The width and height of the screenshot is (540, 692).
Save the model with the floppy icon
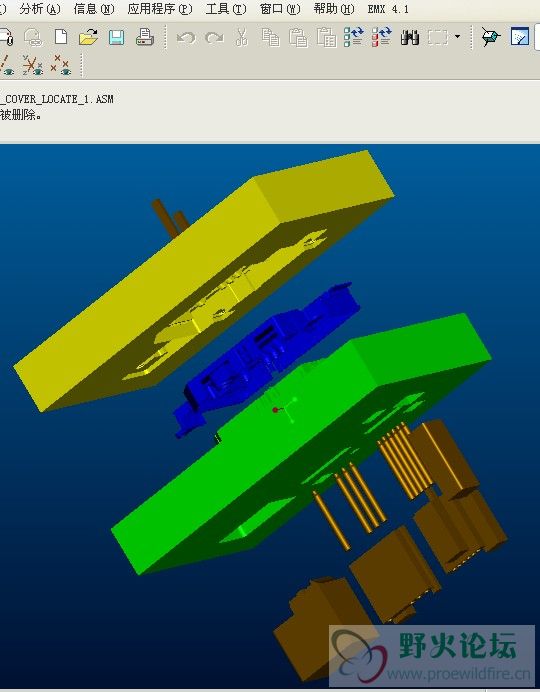tap(116, 37)
